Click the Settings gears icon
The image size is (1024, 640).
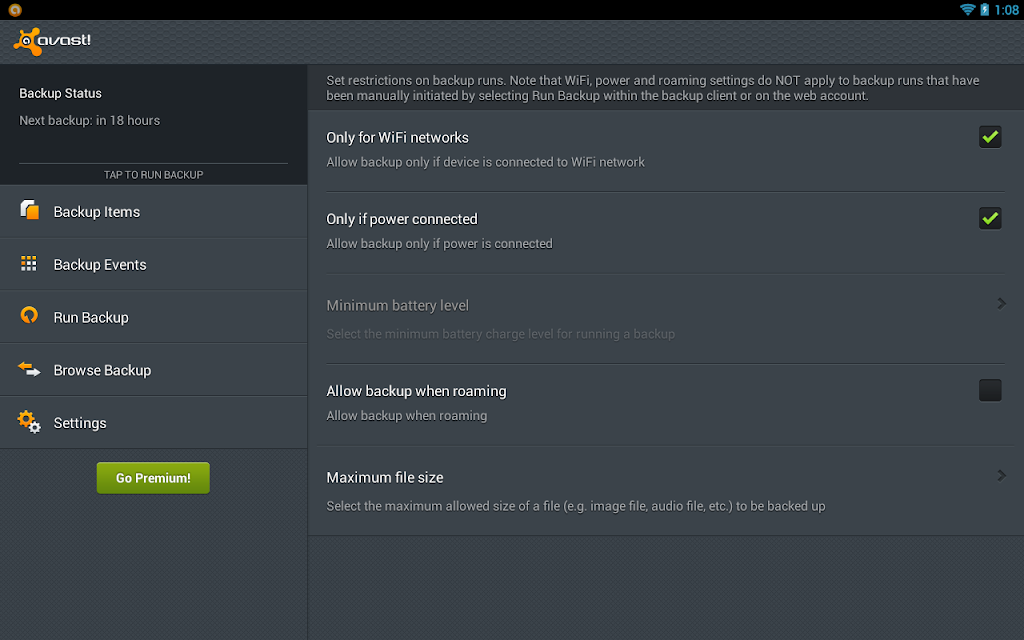(29, 422)
